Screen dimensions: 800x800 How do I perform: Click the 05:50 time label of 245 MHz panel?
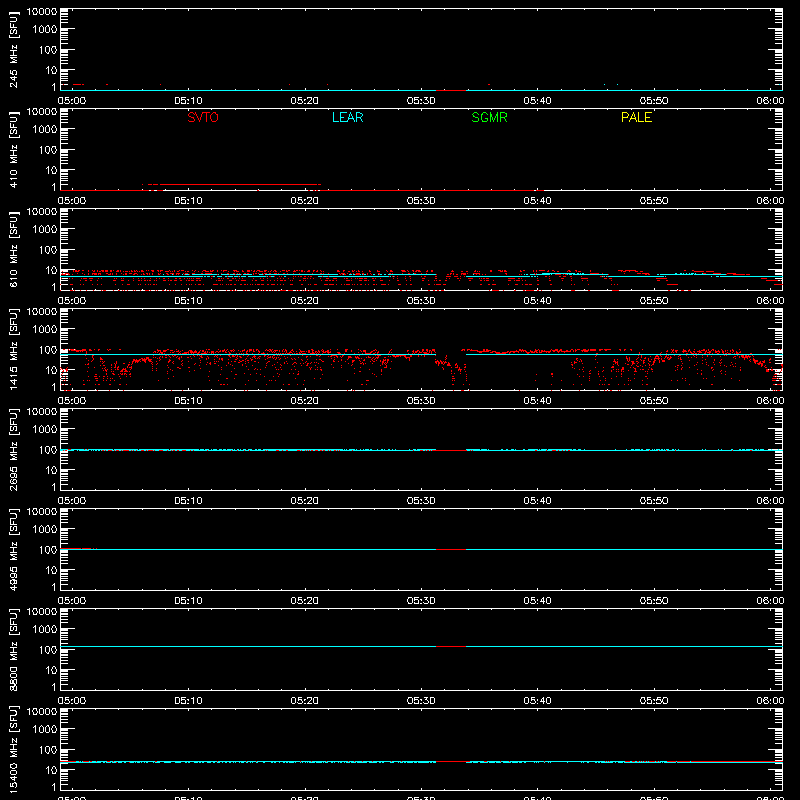pos(654,101)
